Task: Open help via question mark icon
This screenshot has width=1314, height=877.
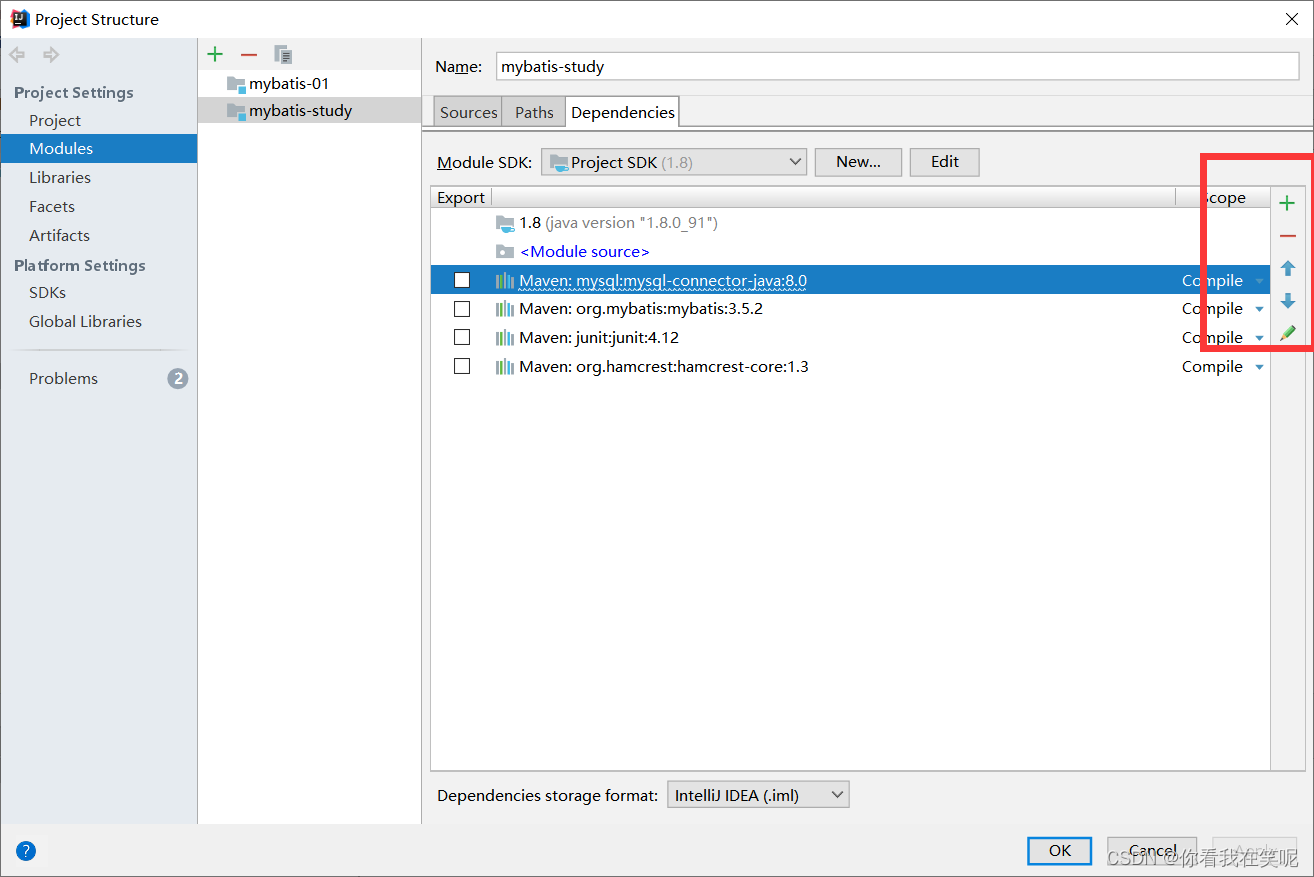Action: pos(26,851)
